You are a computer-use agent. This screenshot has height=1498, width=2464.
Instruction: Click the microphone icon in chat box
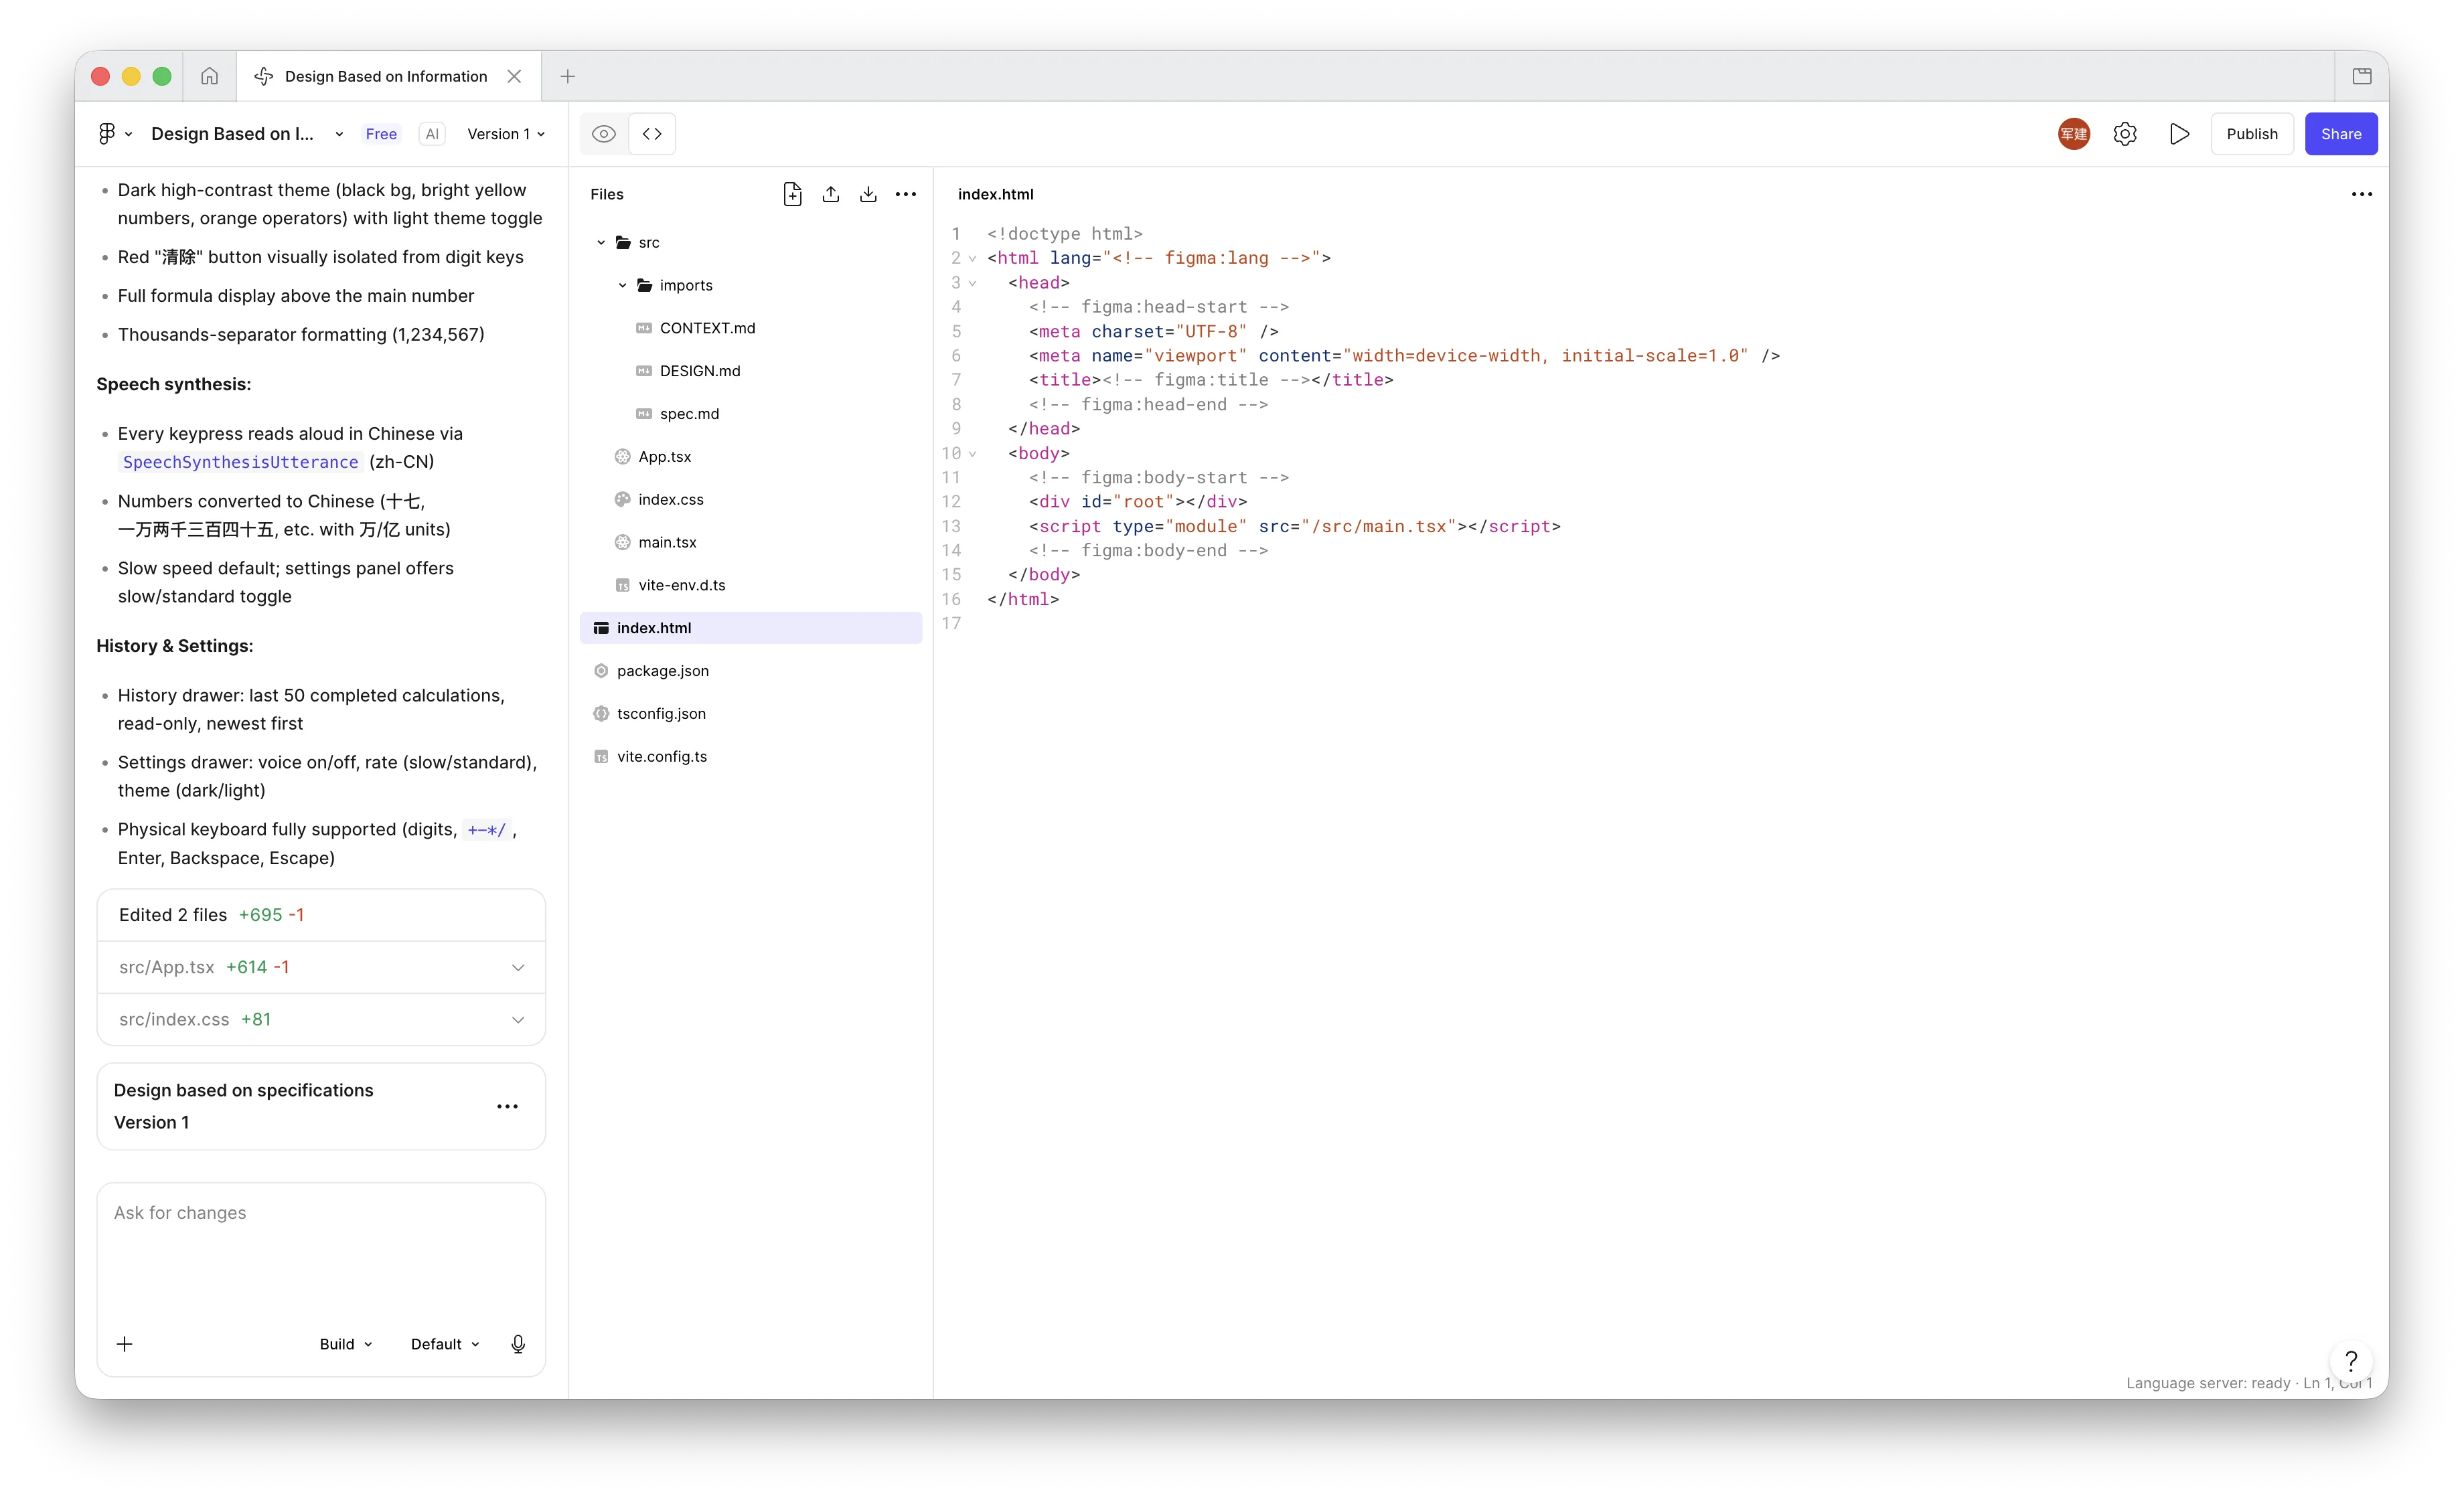click(518, 1344)
